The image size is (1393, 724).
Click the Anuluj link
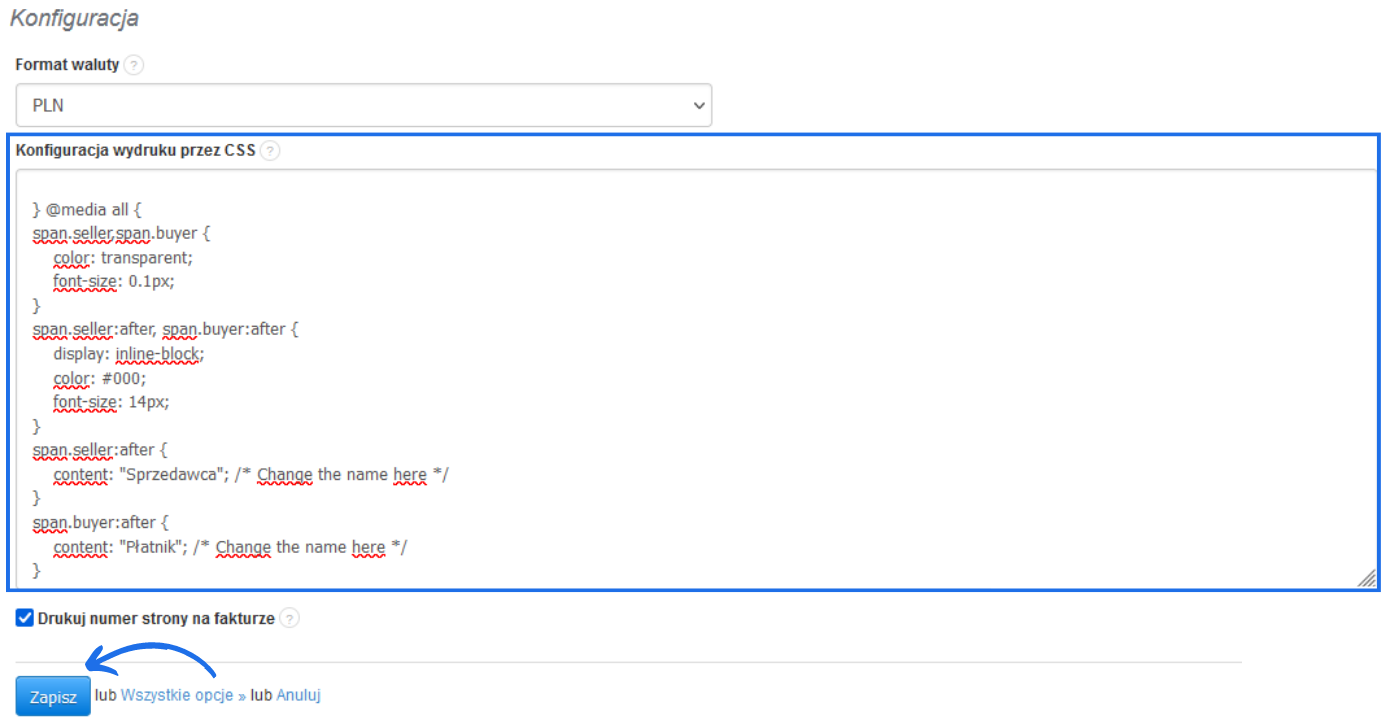tap(299, 695)
